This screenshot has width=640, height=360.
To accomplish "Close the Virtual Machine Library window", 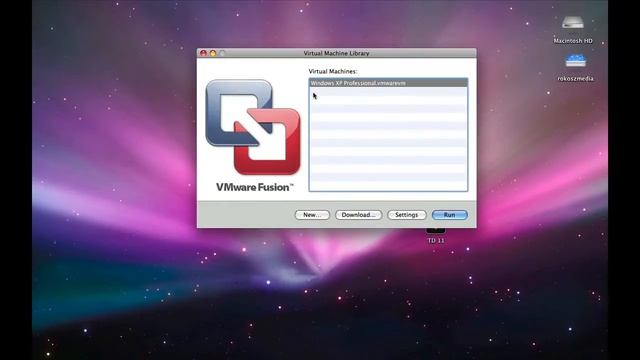I will tap(203, 53).
